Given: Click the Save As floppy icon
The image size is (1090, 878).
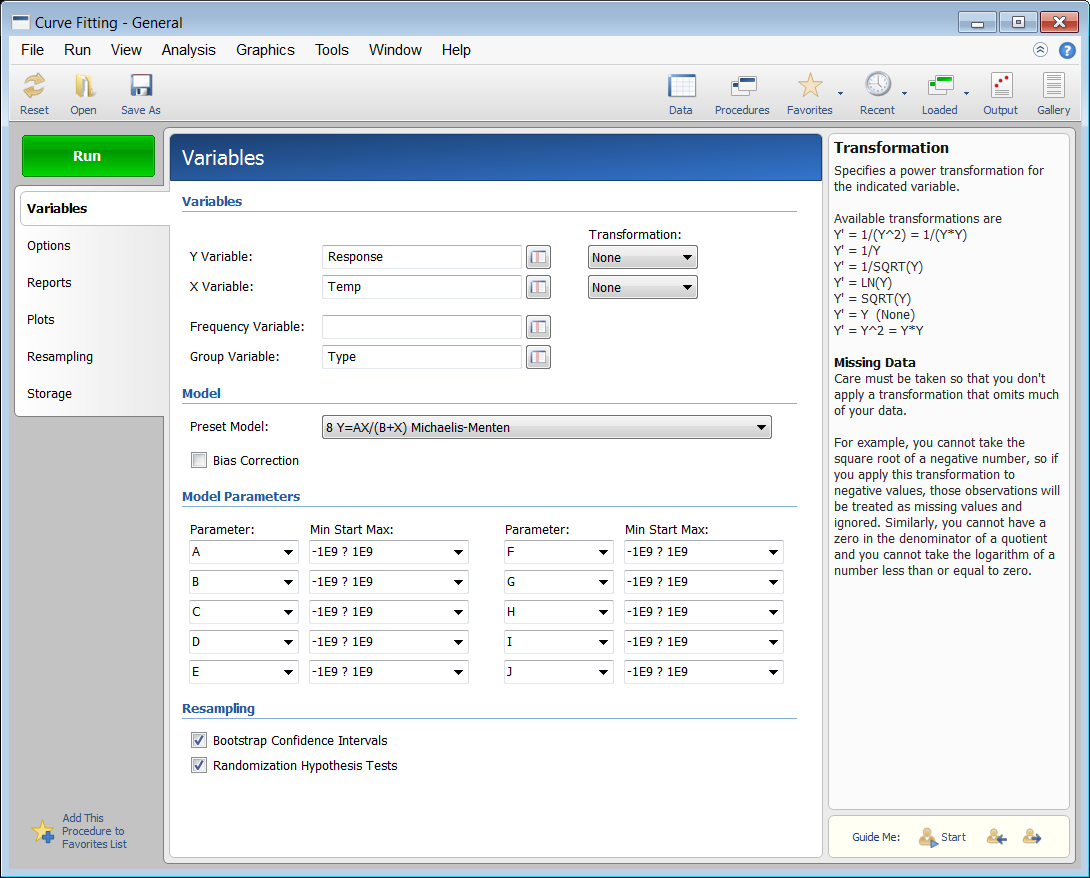Looking at the screenshot, I should [141, 86].
